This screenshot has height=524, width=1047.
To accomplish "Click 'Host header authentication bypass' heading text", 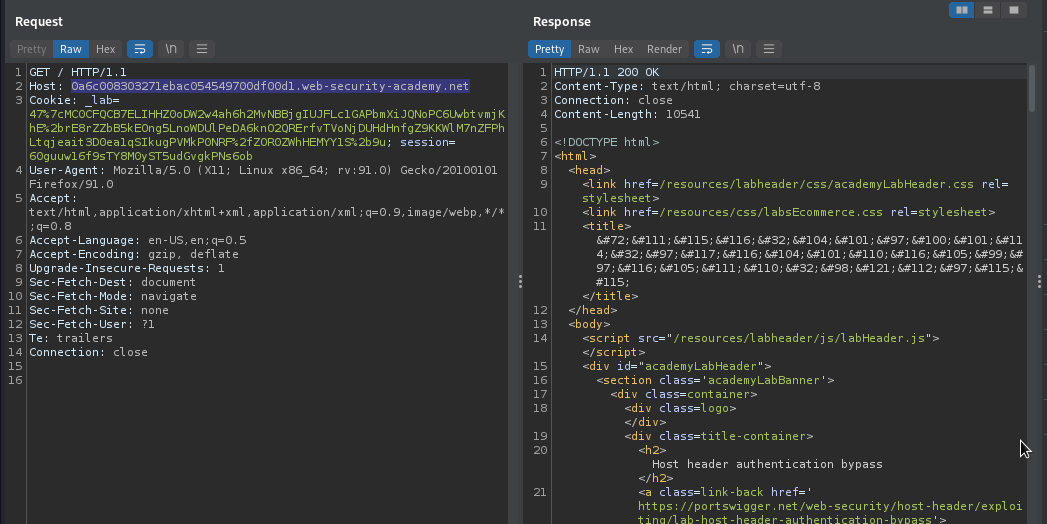I will click(x=767, y=464).
